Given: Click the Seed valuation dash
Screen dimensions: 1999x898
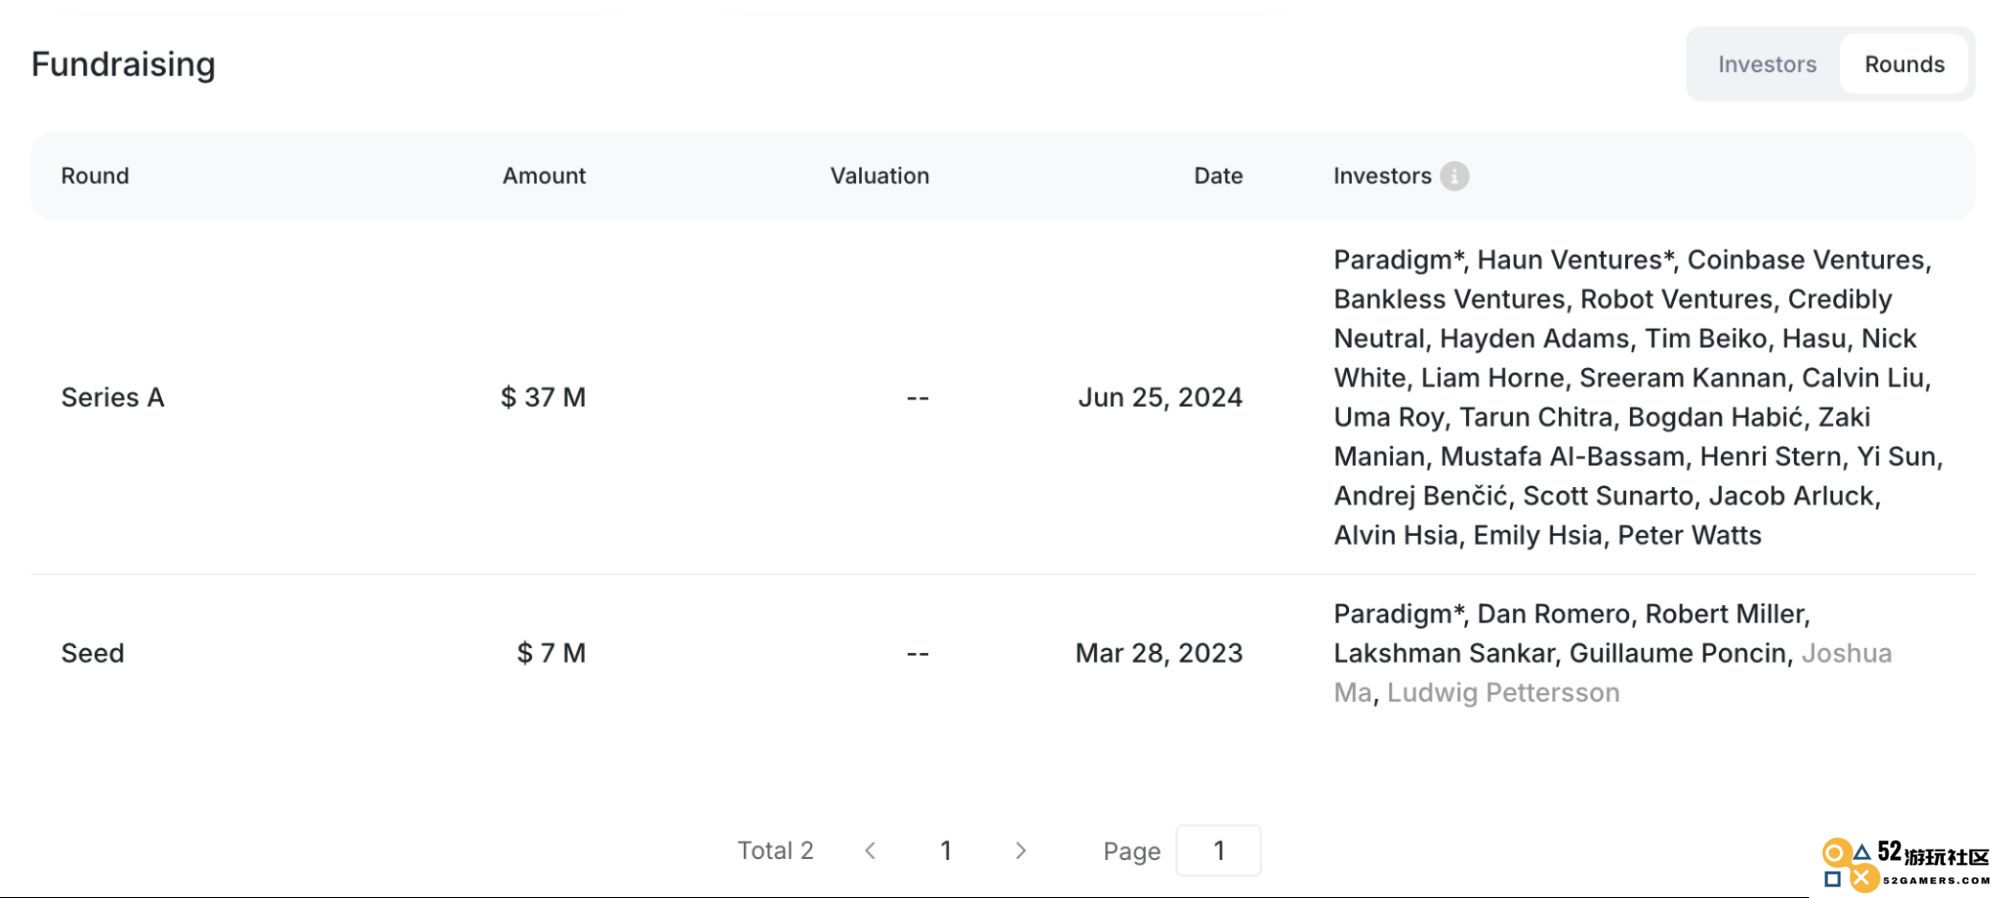Looking at the screenshot, I should pyautogui.click(x=917, y=654).
